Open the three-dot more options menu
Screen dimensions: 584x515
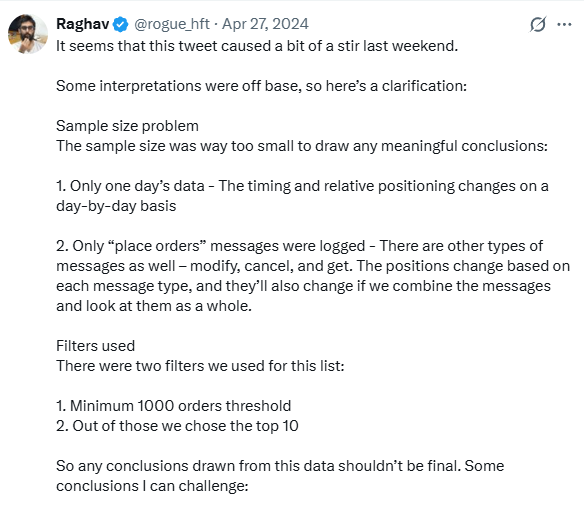pyautogui.click(x=564, y=25)
